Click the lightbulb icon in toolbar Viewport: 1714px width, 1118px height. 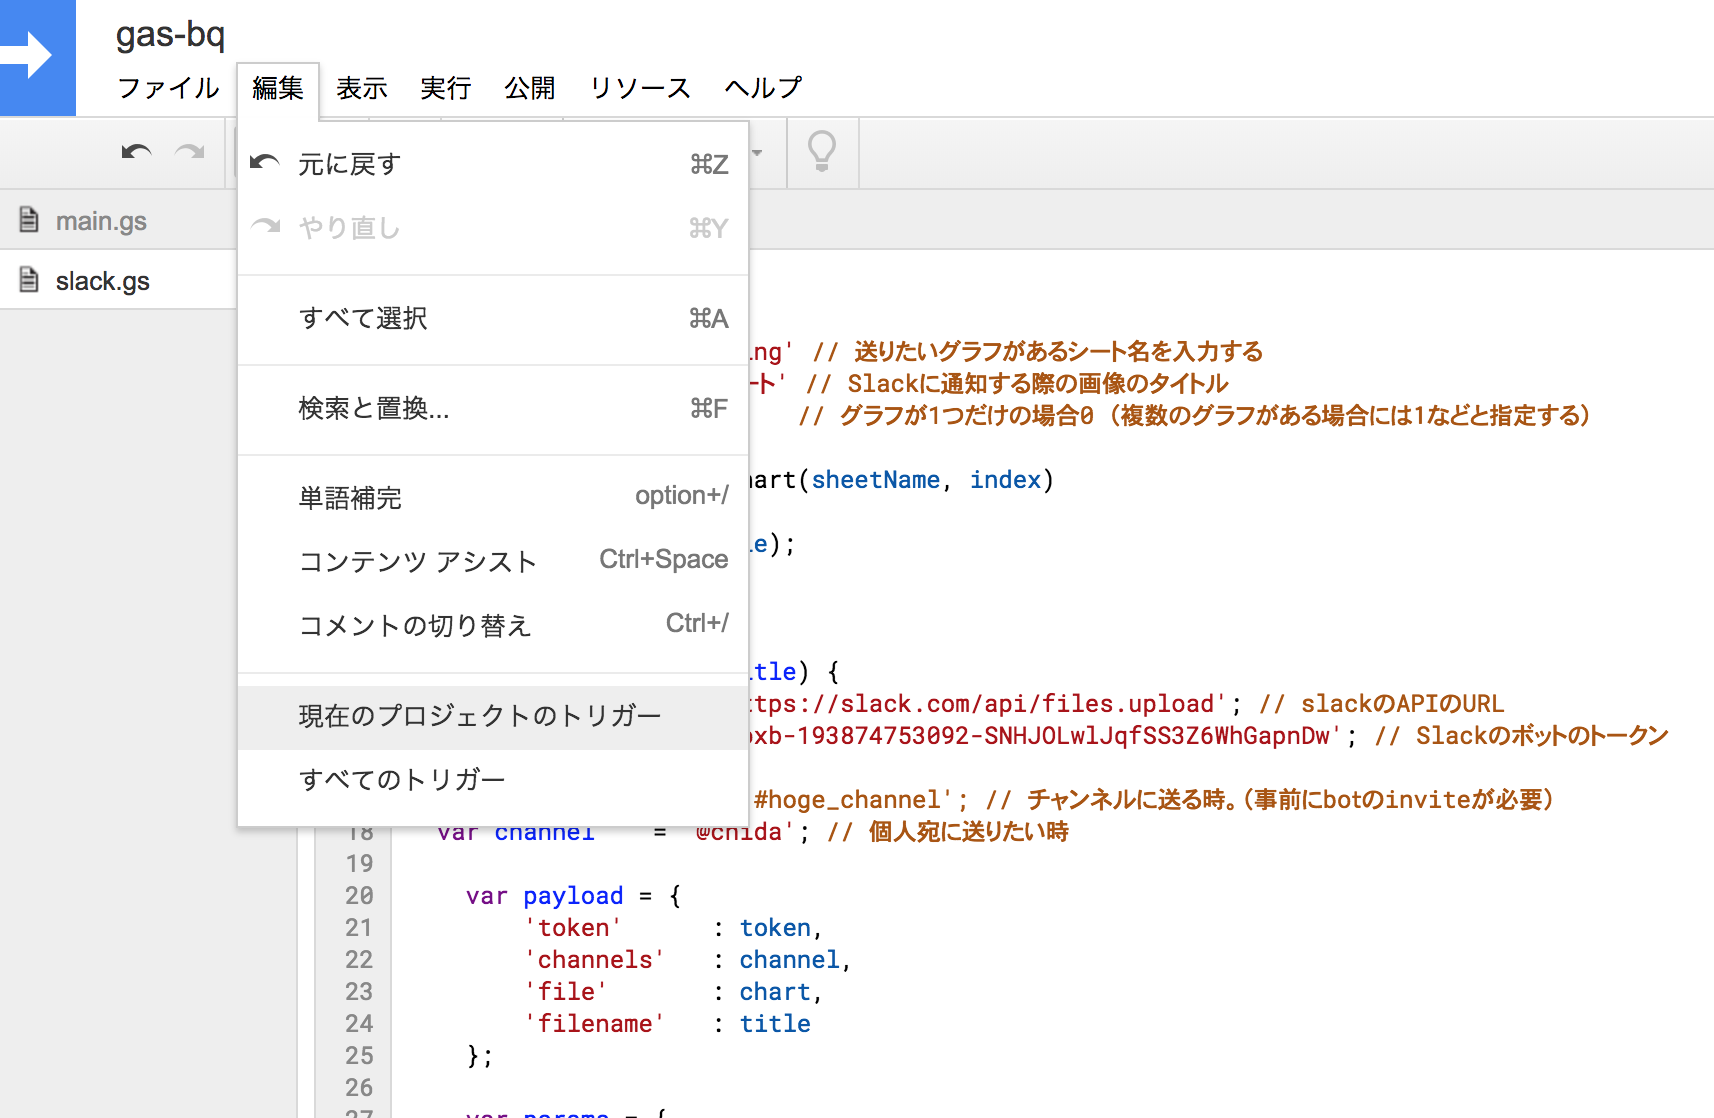pos(822,152)
